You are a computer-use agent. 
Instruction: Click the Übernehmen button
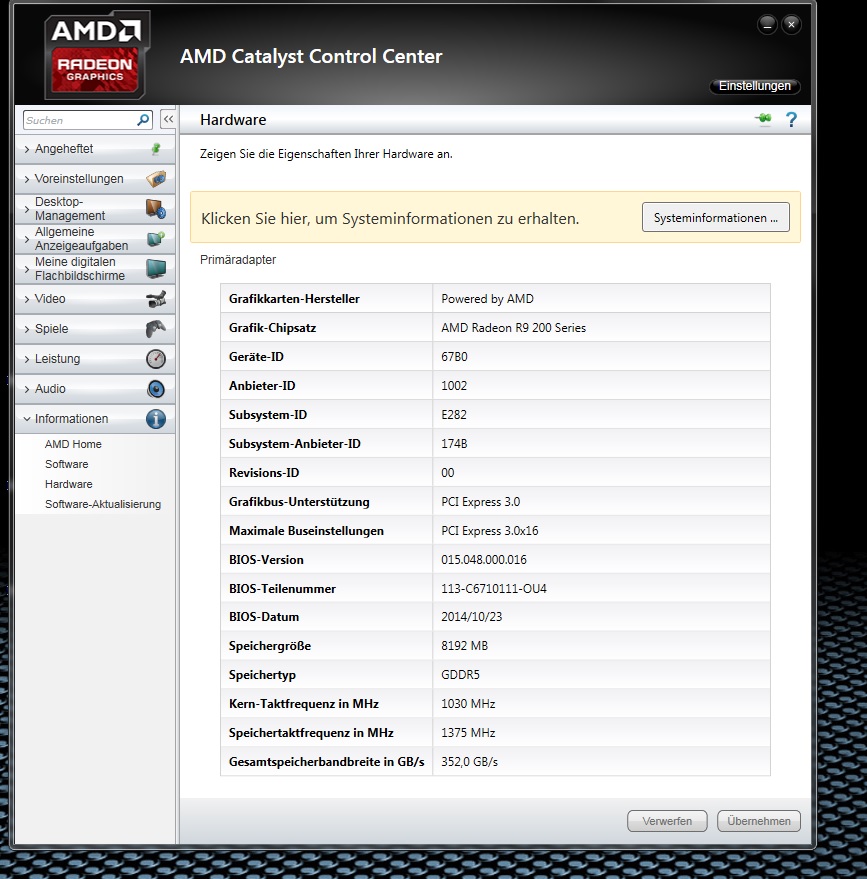[x=759, y=821]
